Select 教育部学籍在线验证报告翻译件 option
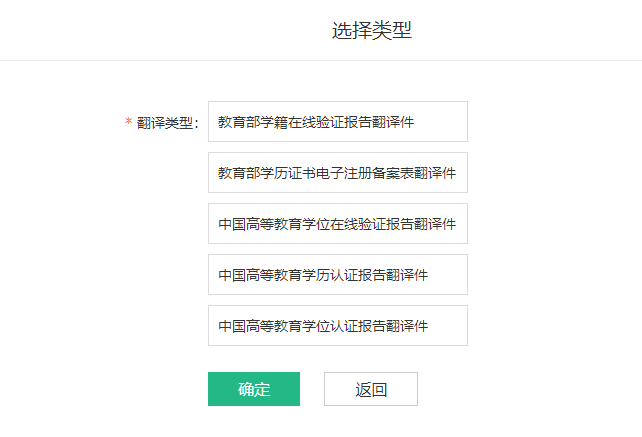This screenshot has height=437, width=642. click(337, 122)
